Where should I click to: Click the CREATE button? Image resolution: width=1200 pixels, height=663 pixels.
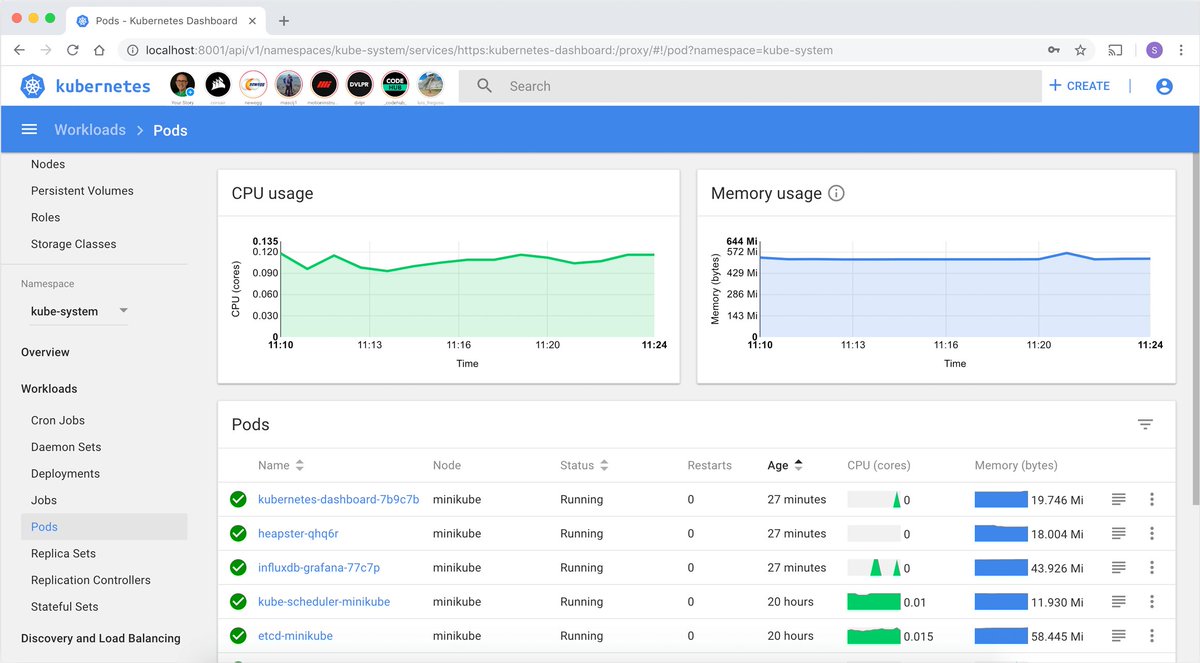pyautogui.click(x=1079, y=86)
